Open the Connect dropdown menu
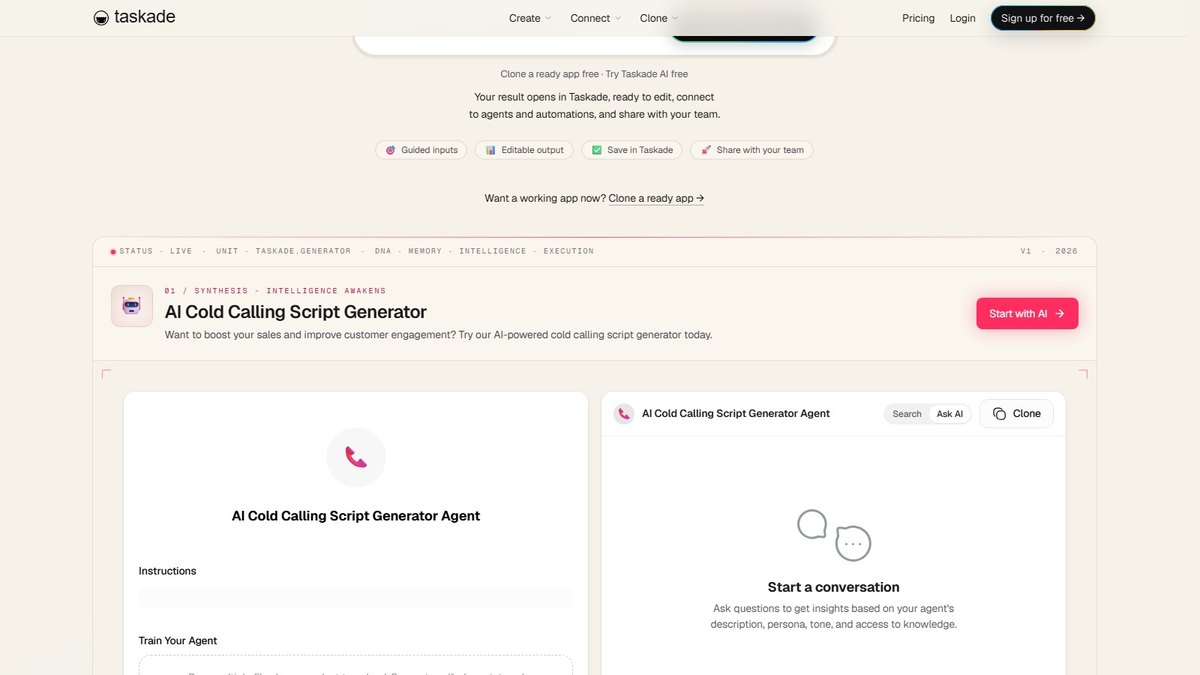 pos(595,18)
